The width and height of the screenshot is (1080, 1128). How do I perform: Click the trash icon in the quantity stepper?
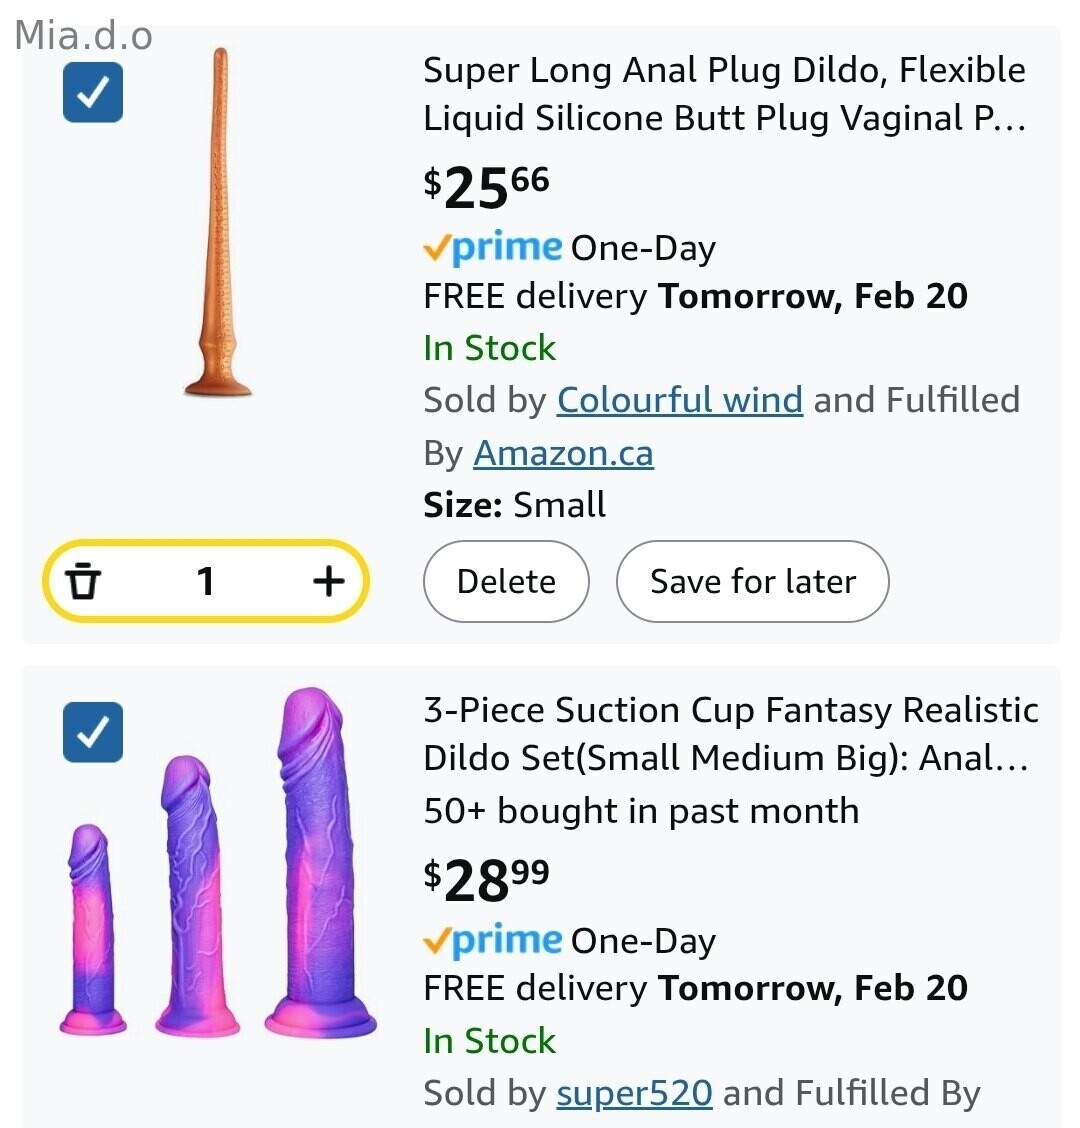[84, 581]
